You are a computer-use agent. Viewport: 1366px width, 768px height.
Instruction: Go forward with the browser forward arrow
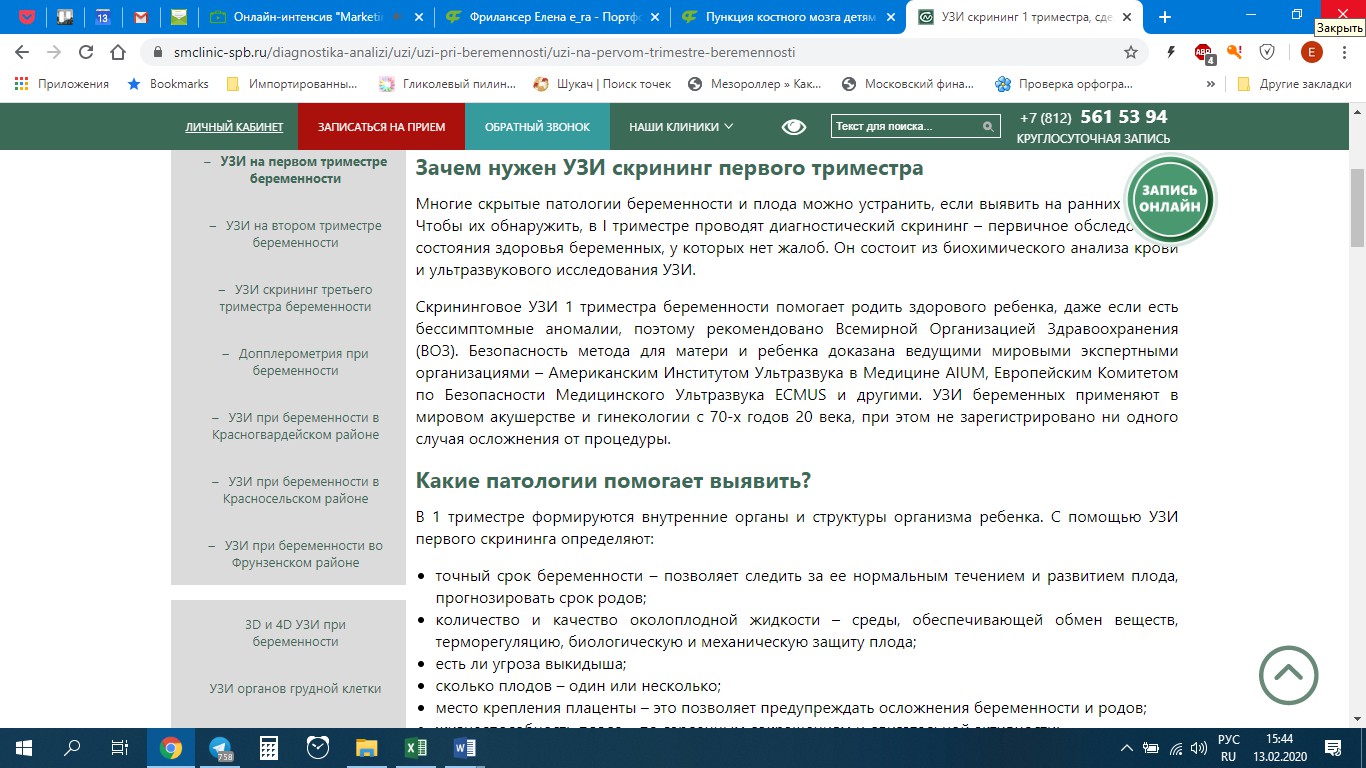click(x=54, y=52)
